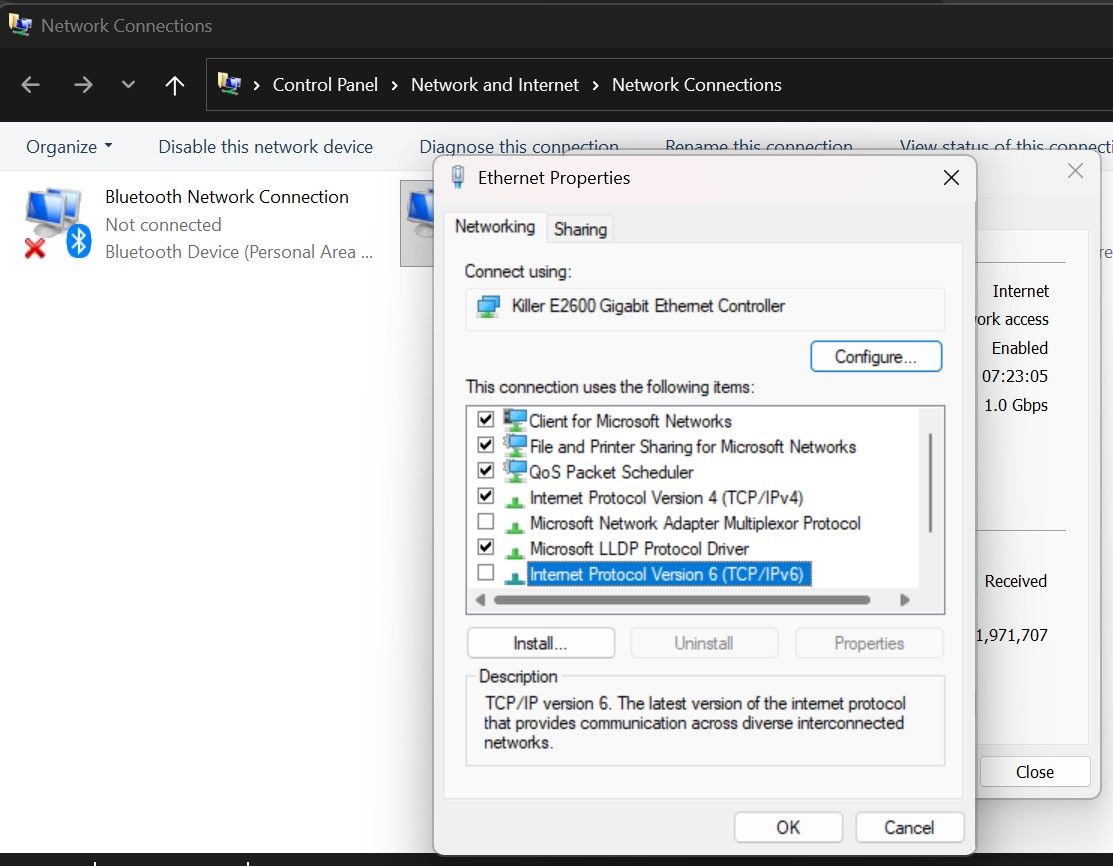Open Network and Internet breadcrumb
Screen dimensions: 1113x866
click(x=495, y=85)
